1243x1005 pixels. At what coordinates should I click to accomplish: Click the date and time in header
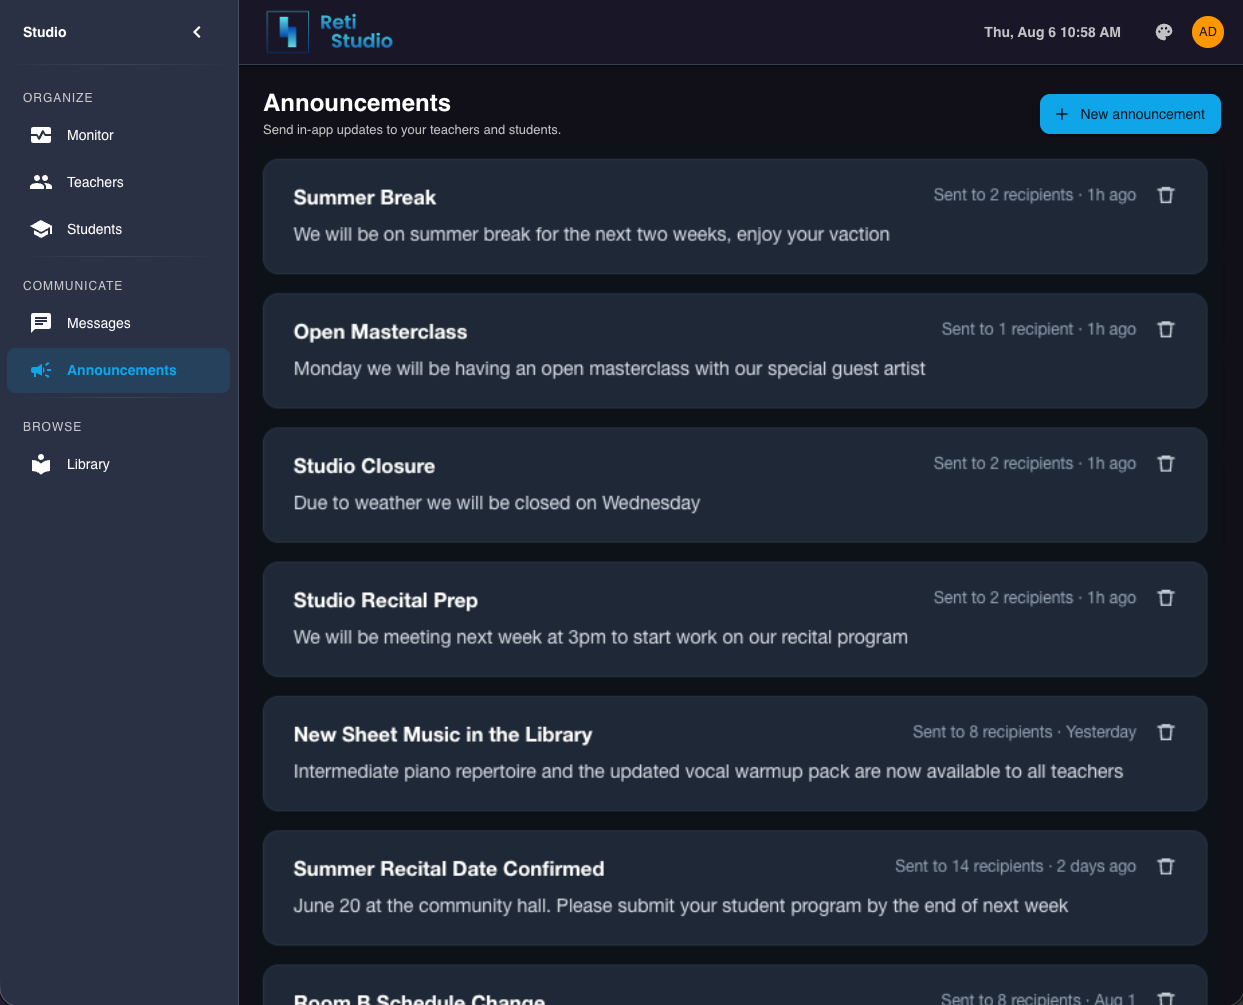point(1052,32)
